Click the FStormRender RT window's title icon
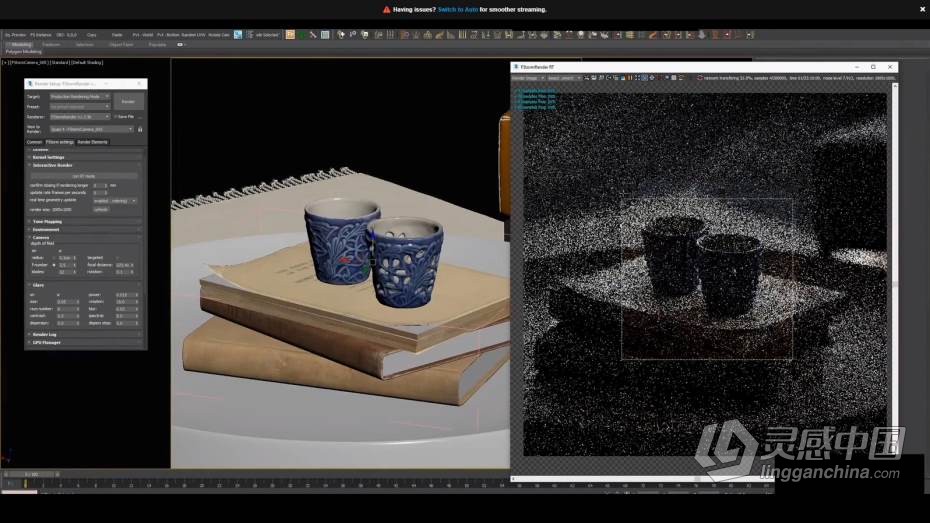 click(x=516, y=67)
